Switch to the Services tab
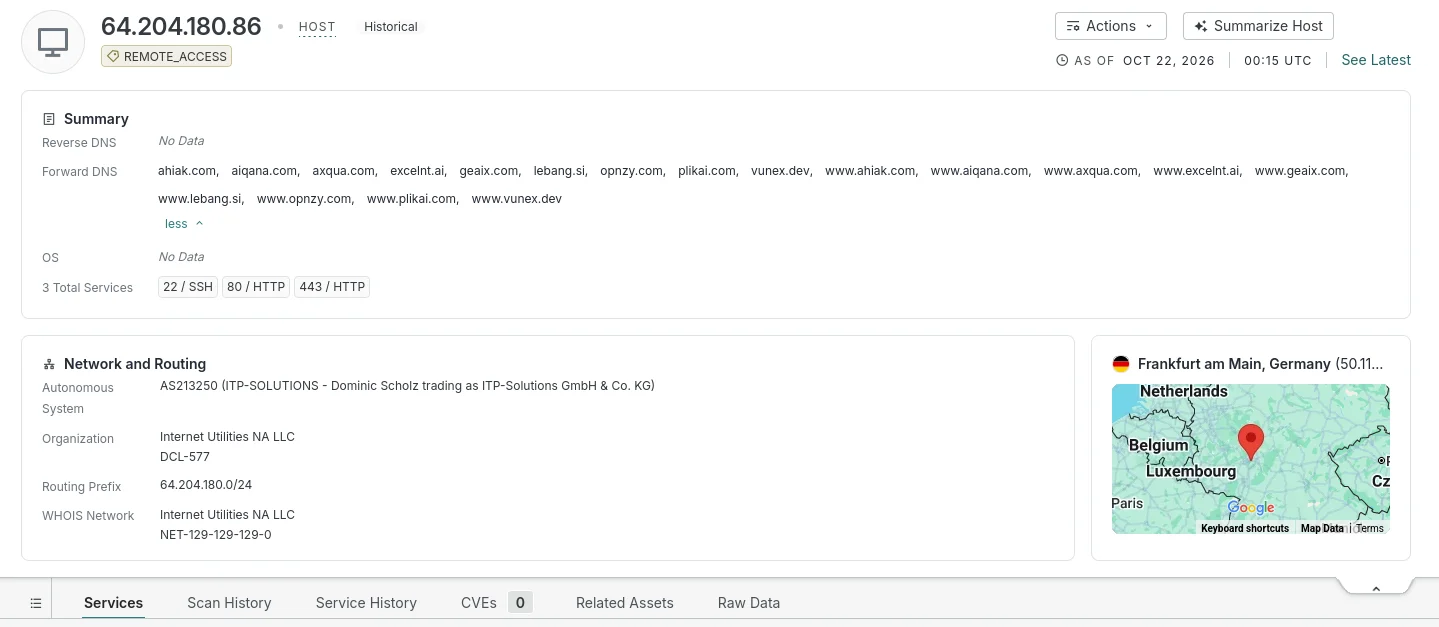 coord(113,603)
